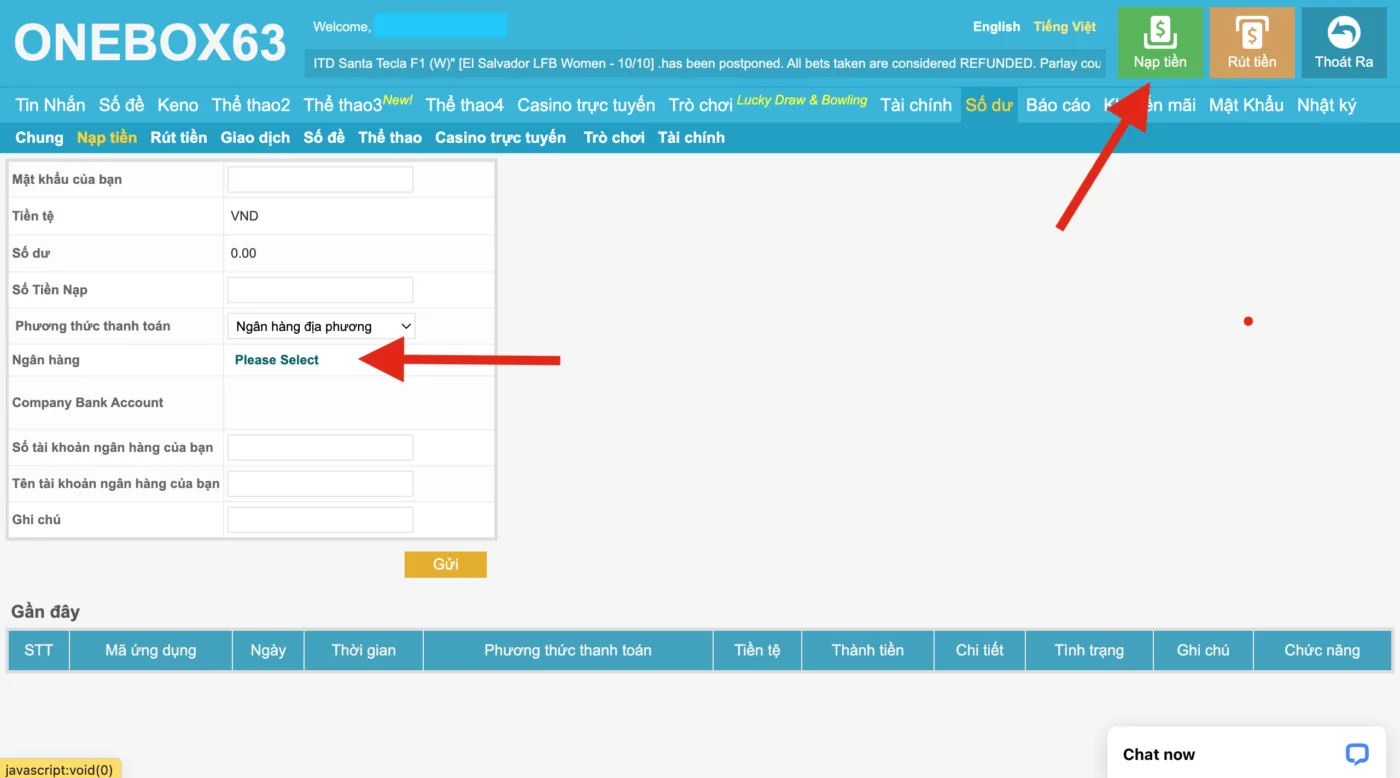Click Please Select to choose a bank
This screenshot has width=1400, height=778.
click(277, 360)
